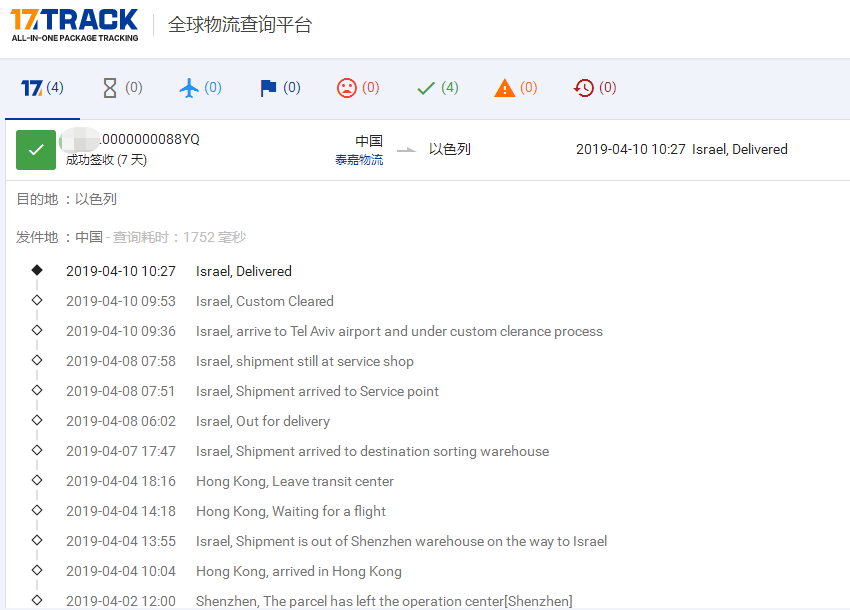This screenshot has height=610, width=850.
Task: Click the green delivered status checkmark badge
Action: click(36, 149)
